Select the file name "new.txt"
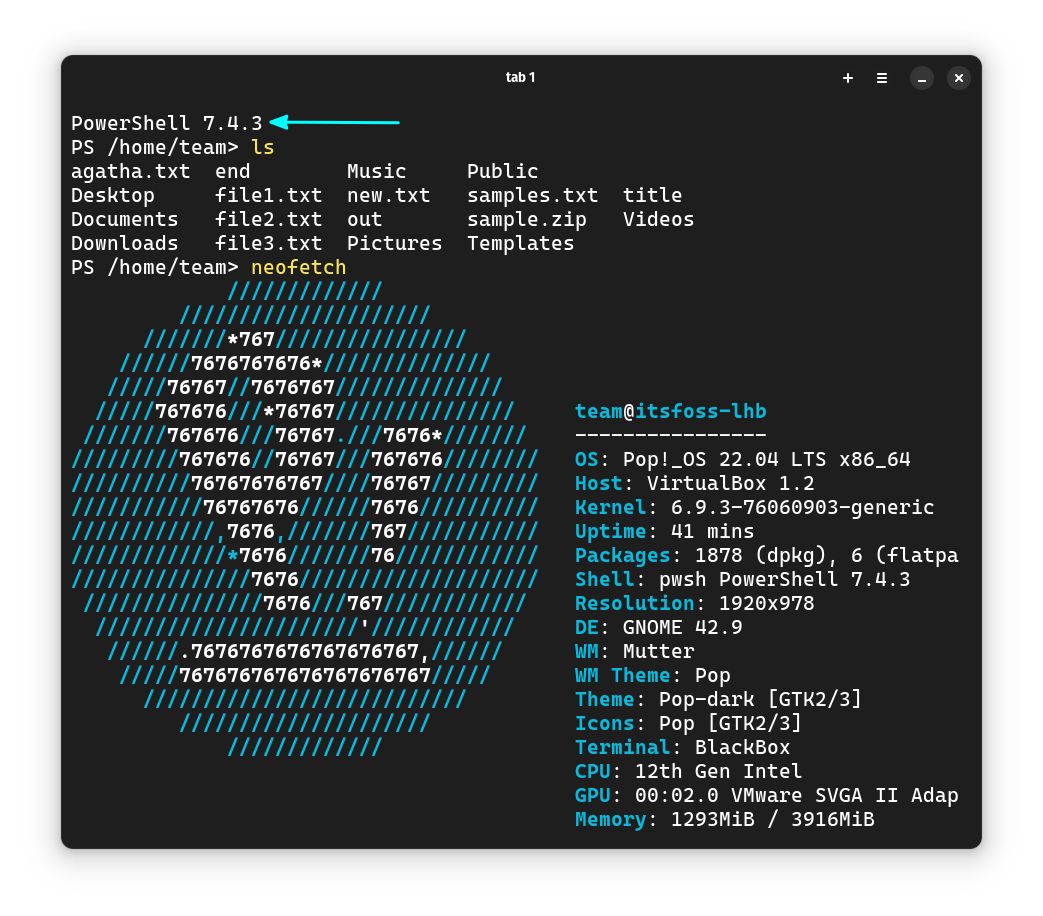This screenshot has width=1043, height=916. coord(388,195)
